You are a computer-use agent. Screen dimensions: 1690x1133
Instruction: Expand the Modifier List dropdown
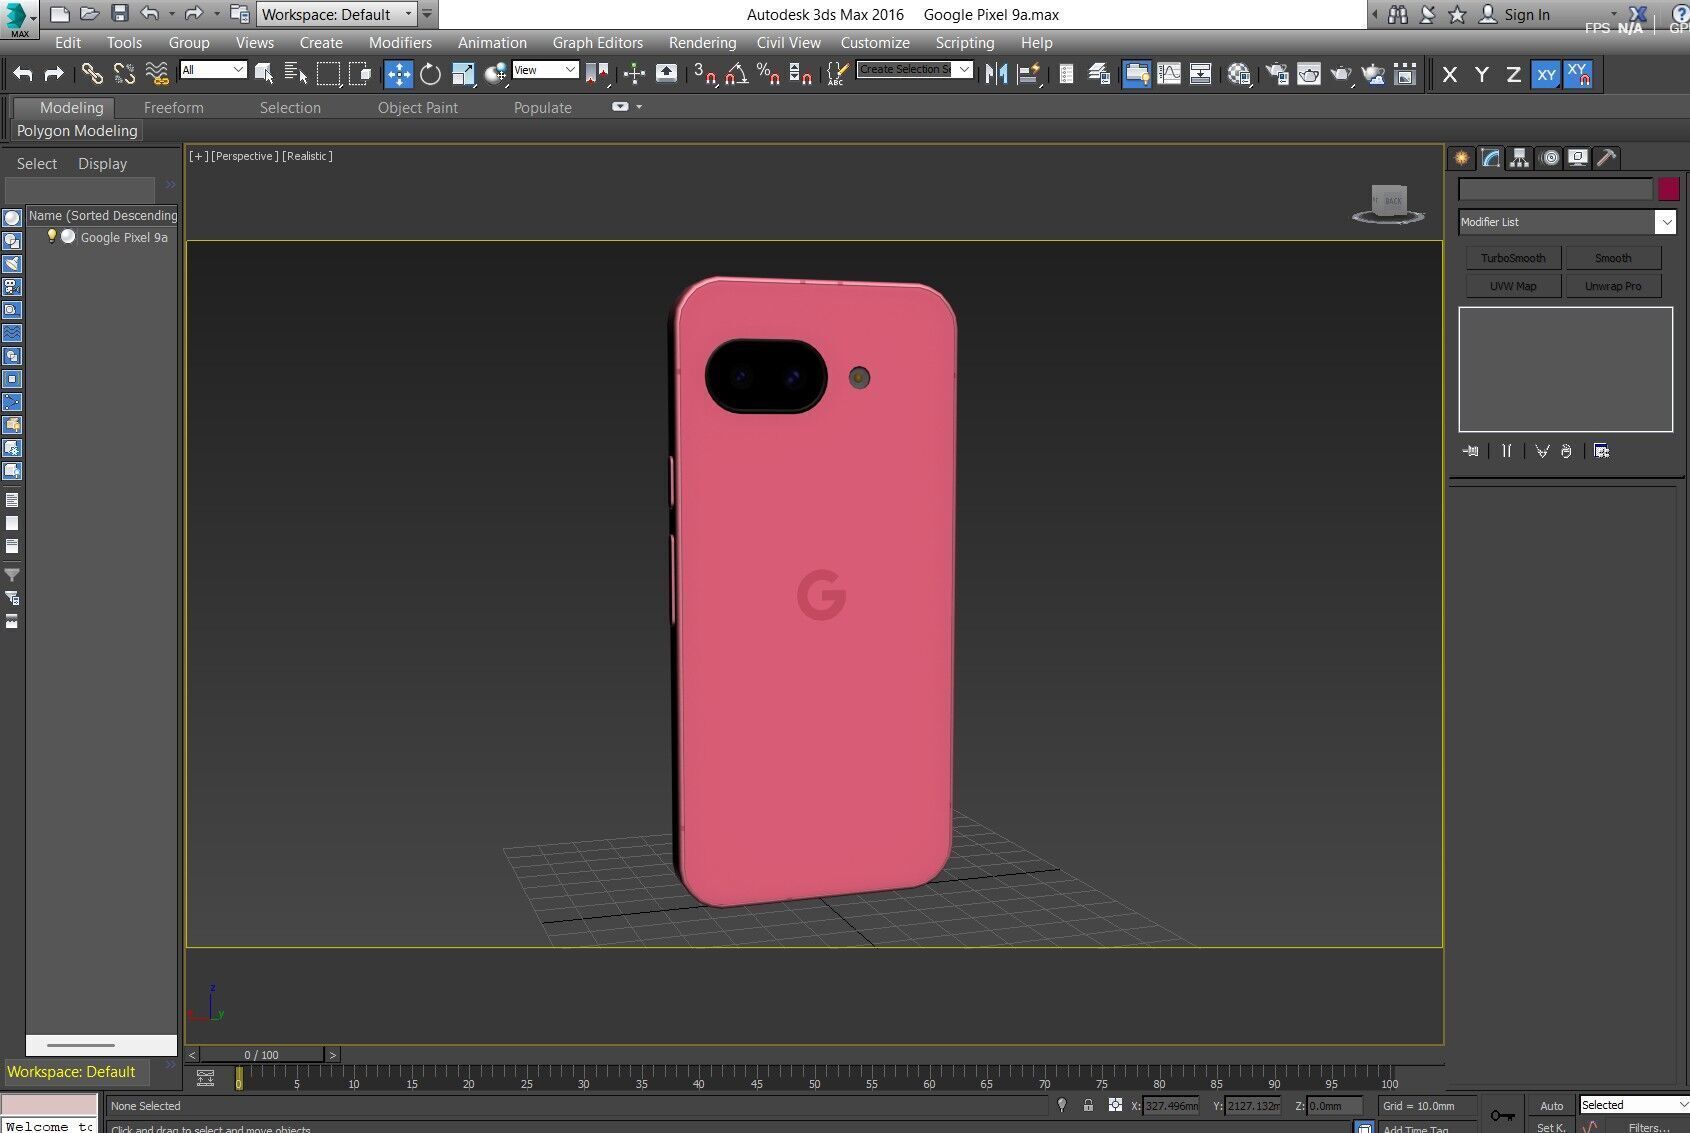pyautogui.click(x=1566, y=222)
